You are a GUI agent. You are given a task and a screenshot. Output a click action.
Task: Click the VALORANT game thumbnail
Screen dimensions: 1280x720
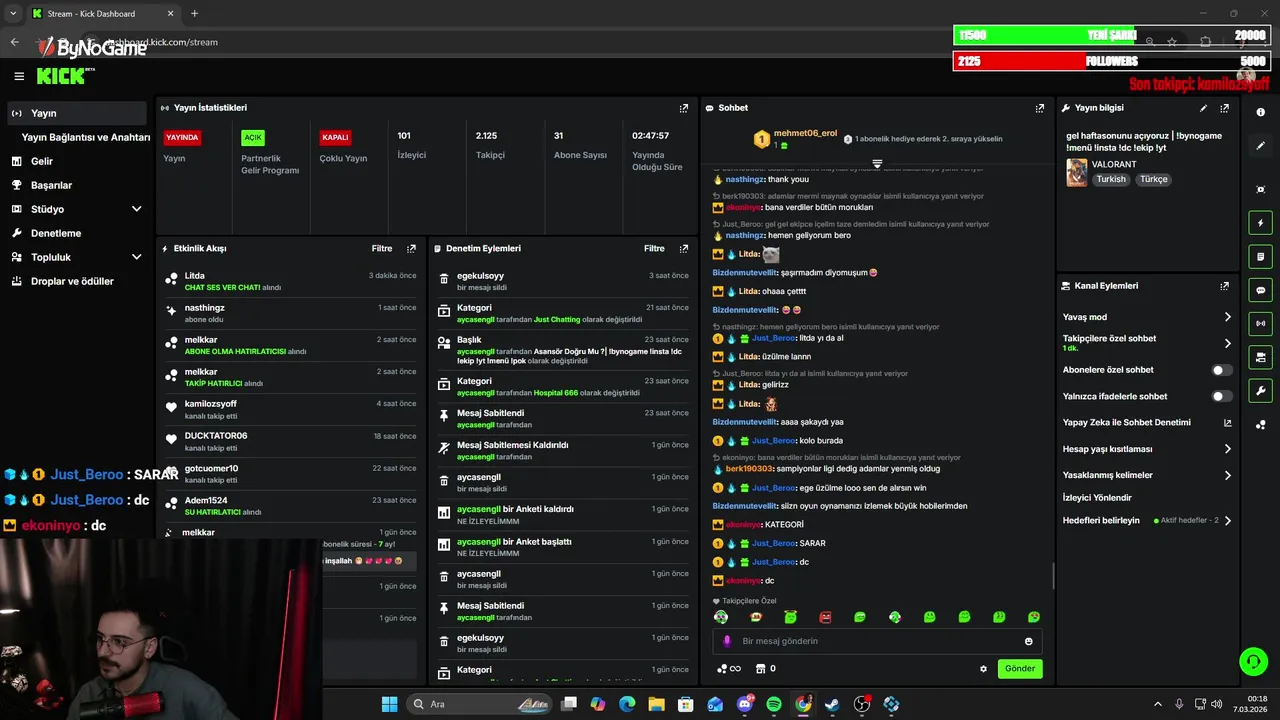(x=1077, y=172)
